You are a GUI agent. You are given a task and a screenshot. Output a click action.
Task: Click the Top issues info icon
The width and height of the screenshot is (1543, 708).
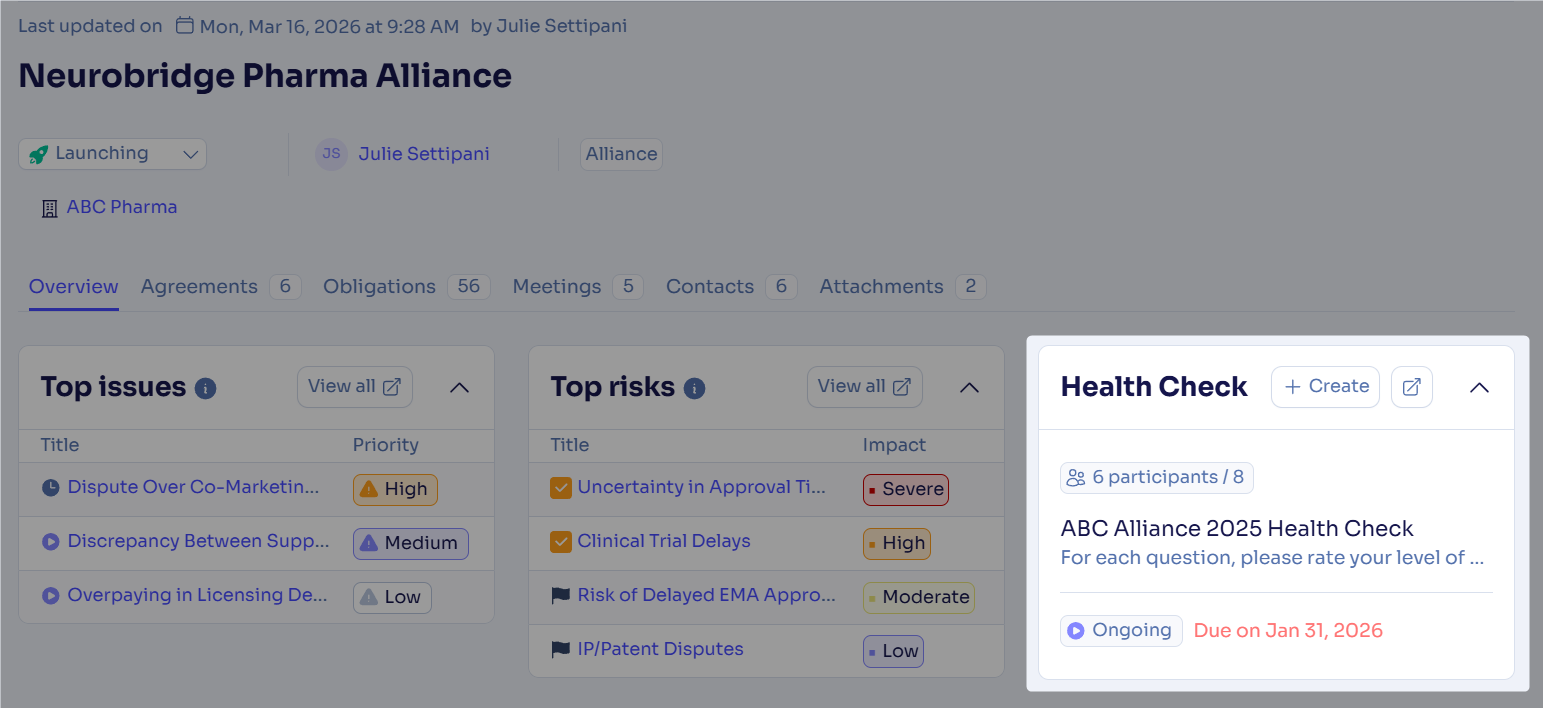[206, 388]
